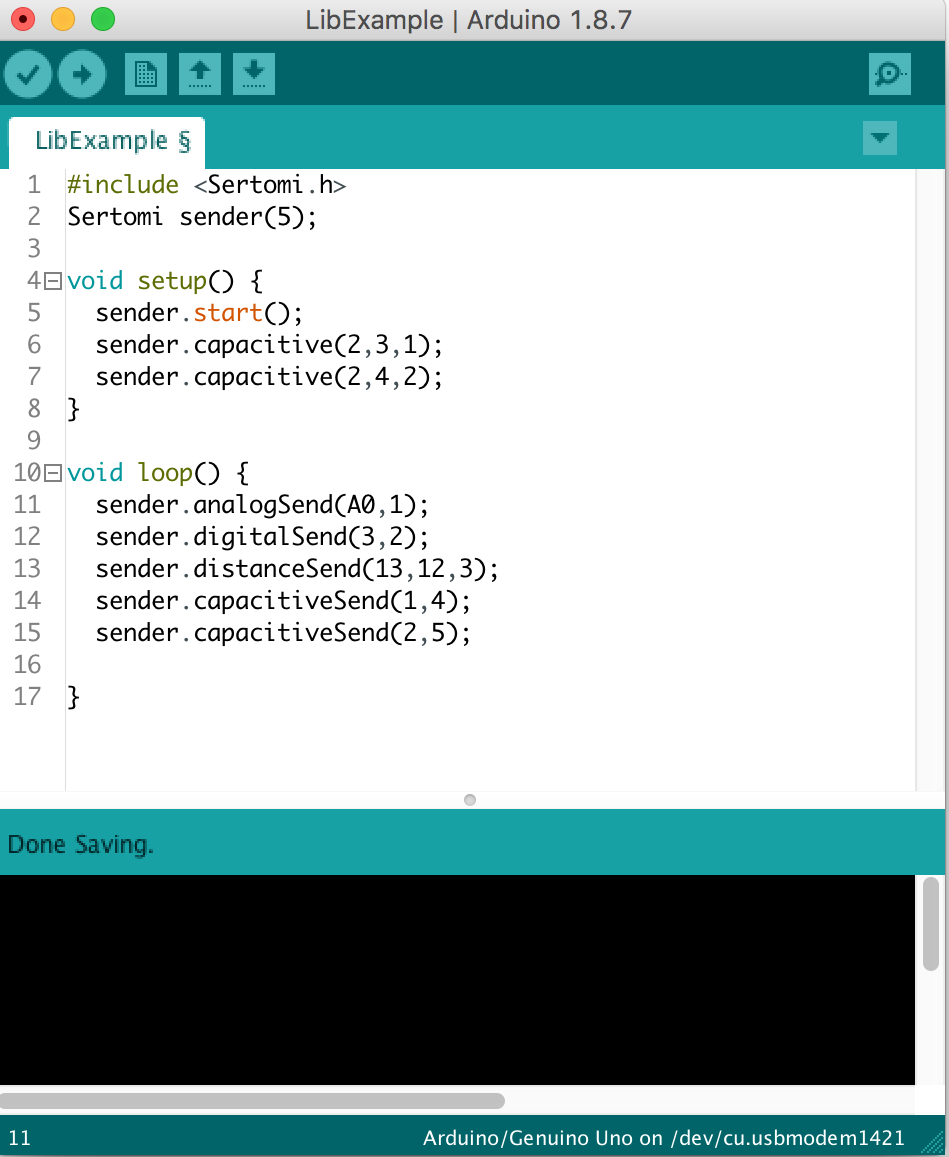The width and height of the screenshot is (949, 1157).
Task: Open the tab options dropdown arrow
Action: coord(880,138)
